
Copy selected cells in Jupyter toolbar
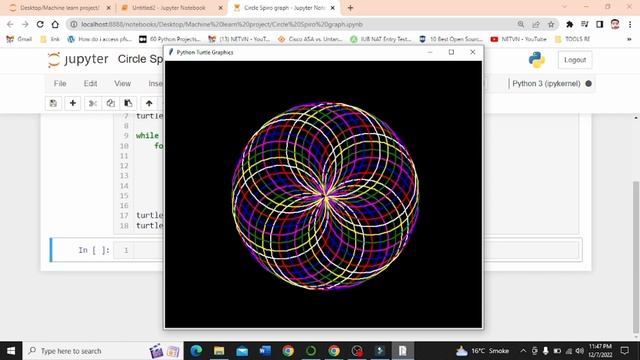point(110,103)
